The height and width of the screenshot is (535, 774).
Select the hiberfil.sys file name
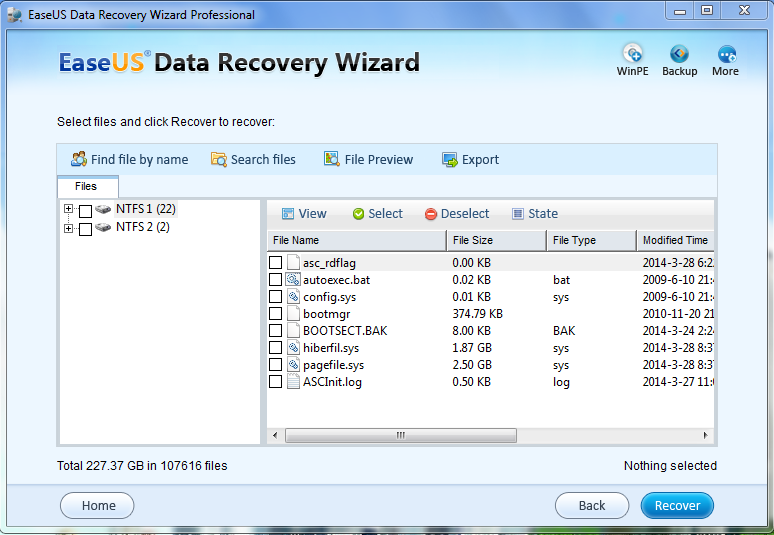(331, 348)
